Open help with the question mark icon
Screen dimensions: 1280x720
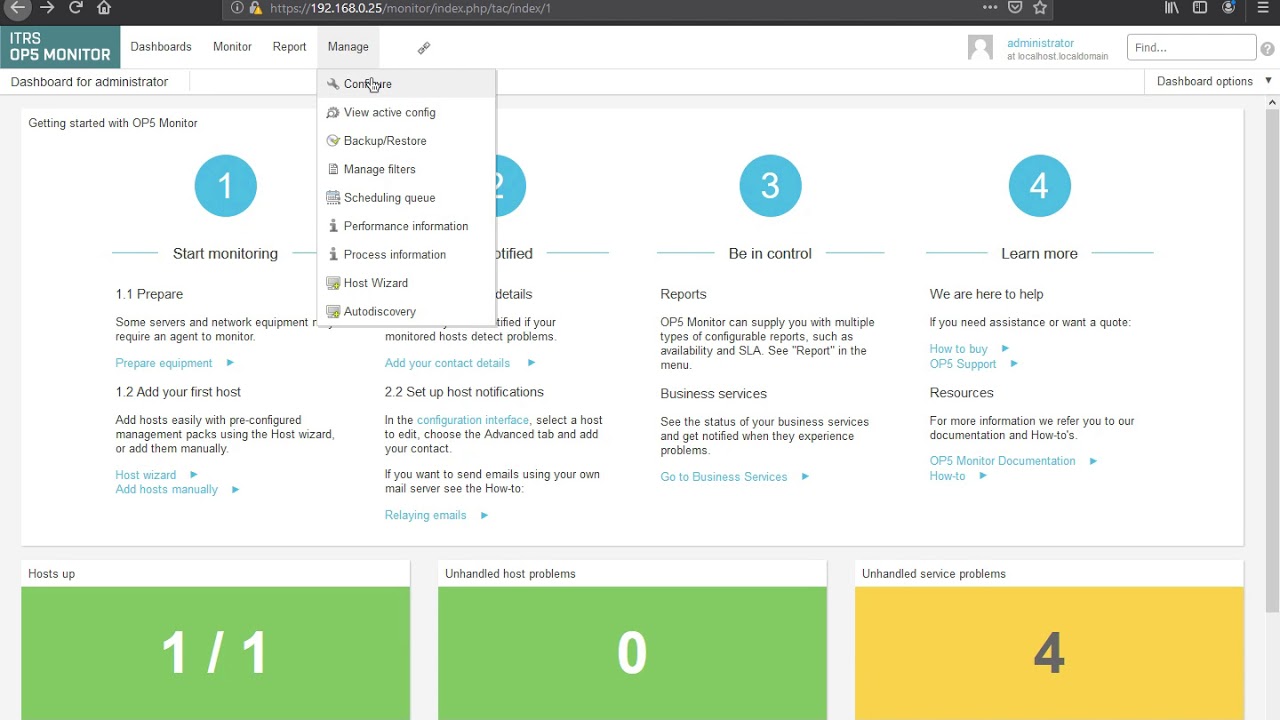point(1268,48)
